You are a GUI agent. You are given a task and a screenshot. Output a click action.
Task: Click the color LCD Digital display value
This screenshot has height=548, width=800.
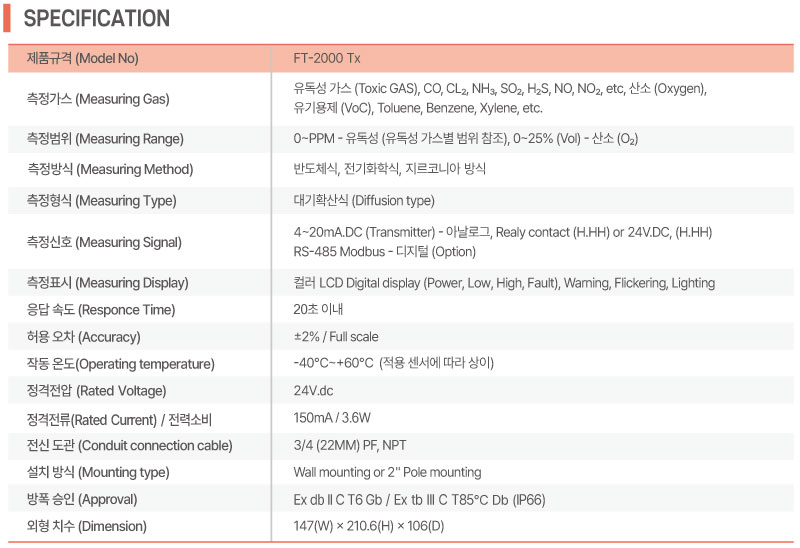point(503,283)
